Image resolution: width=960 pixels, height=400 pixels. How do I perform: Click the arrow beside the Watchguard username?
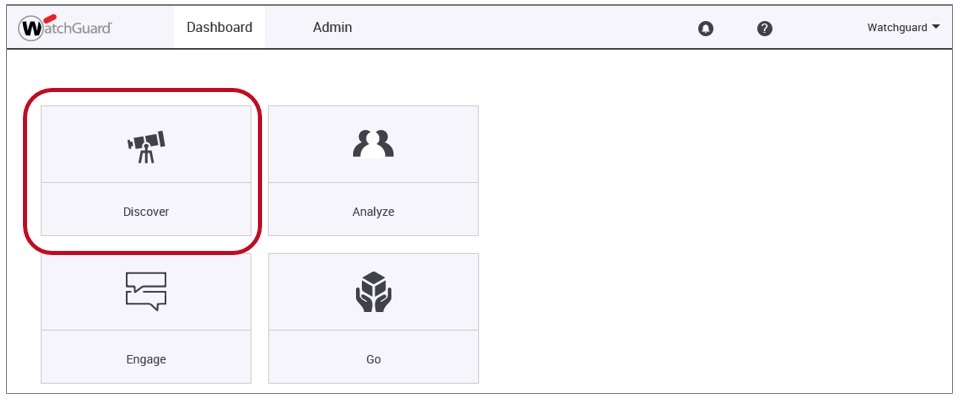[x=936, y=27]
